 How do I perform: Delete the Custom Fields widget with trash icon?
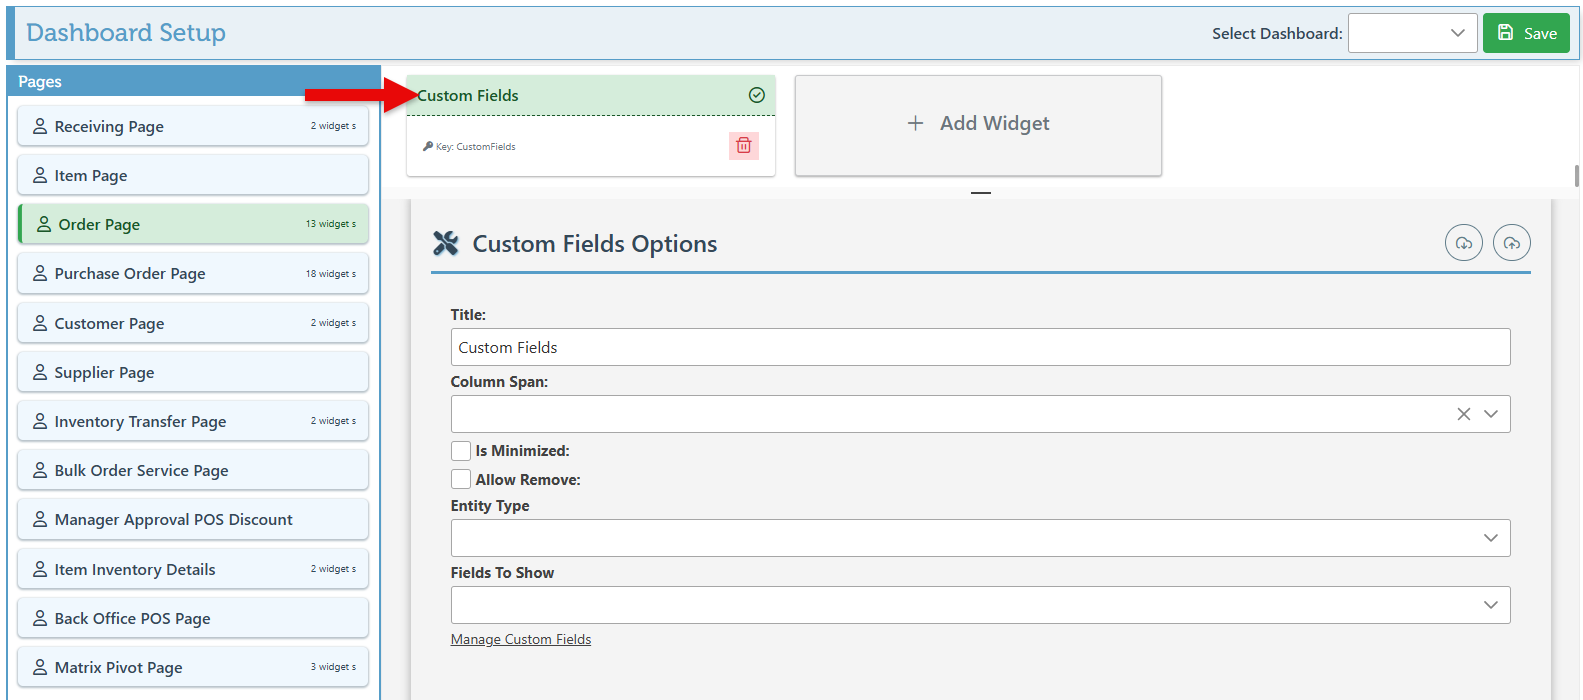tap(743, 146)
